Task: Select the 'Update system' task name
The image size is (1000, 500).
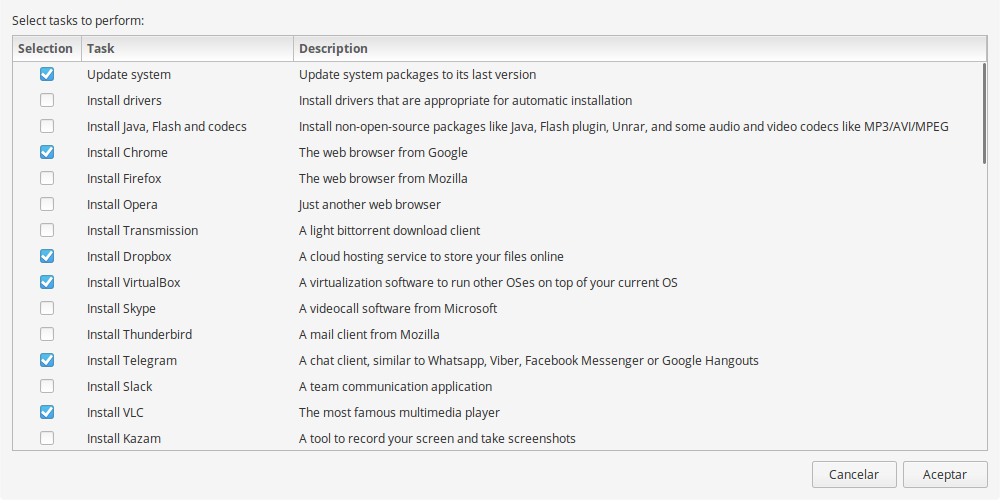Action: (129, 75)
